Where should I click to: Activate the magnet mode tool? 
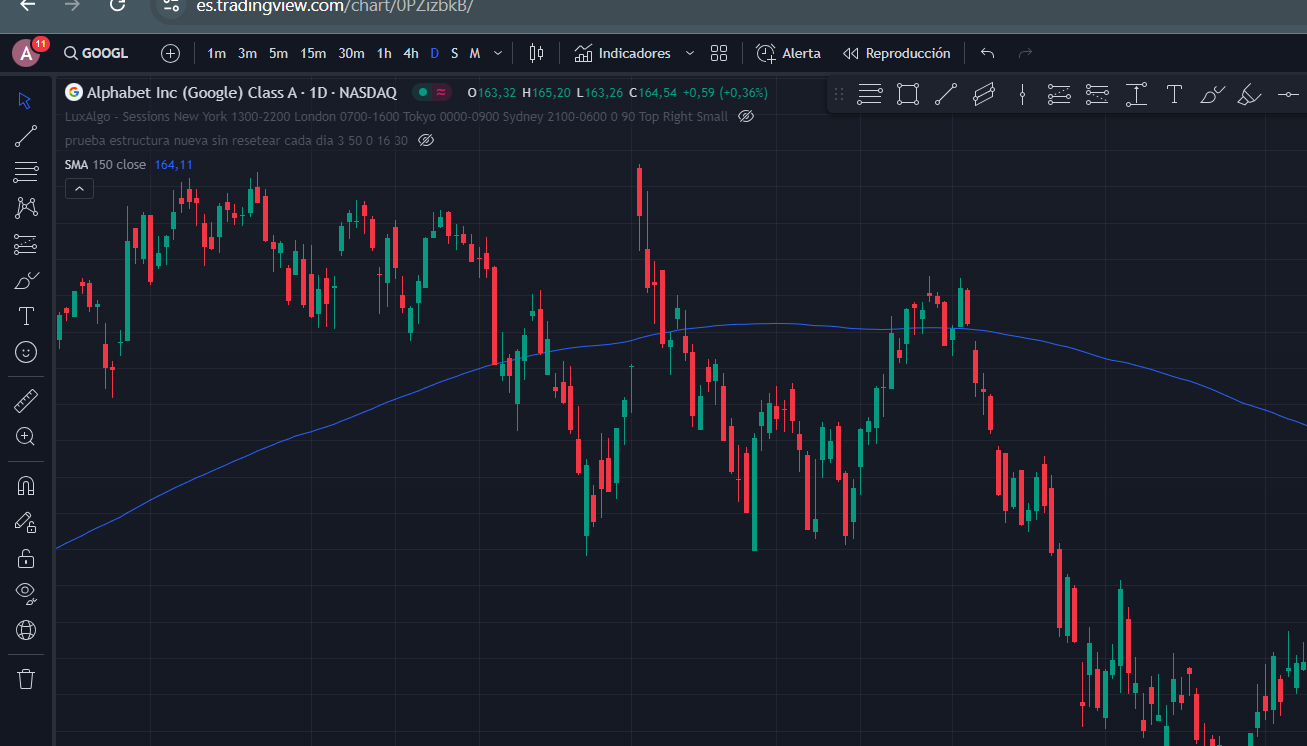point(26,487)
